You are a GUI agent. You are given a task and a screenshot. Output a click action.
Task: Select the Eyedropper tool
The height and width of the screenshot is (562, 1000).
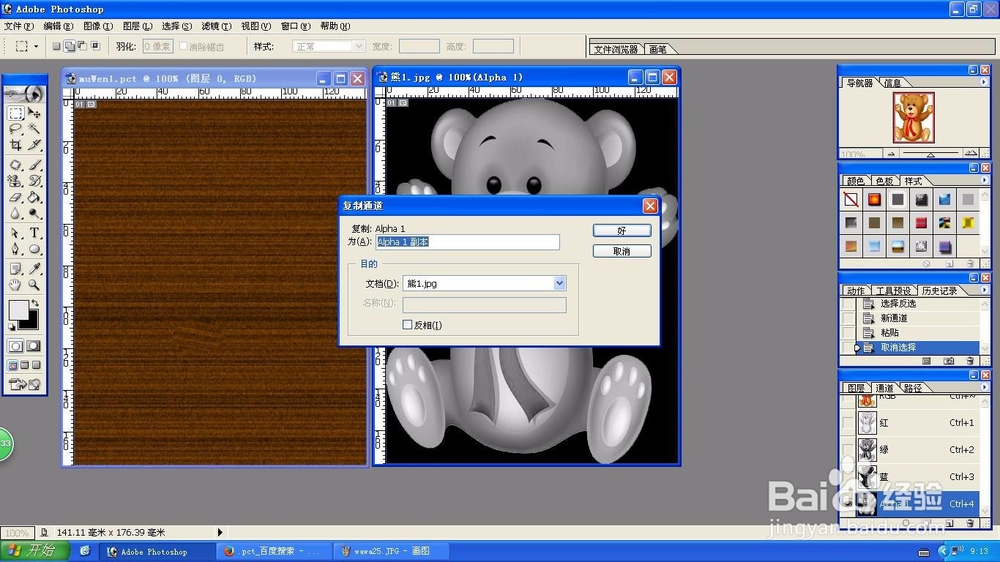[34, 269]
